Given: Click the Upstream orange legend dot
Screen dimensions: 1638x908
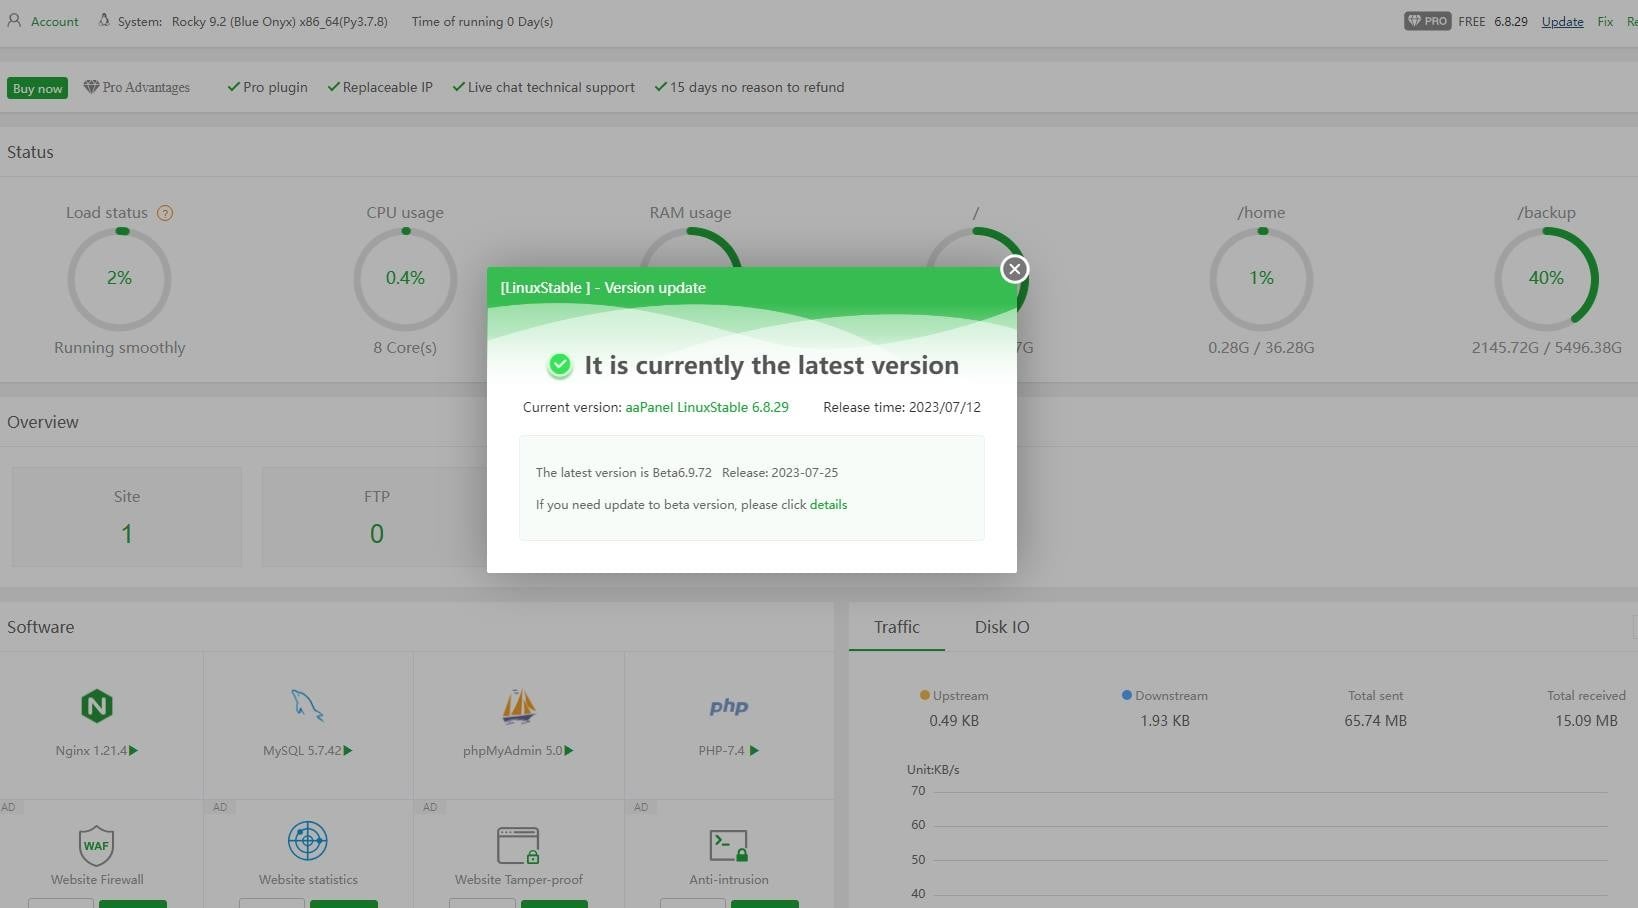Looking at the screenshot, I should tap(925, 695).
